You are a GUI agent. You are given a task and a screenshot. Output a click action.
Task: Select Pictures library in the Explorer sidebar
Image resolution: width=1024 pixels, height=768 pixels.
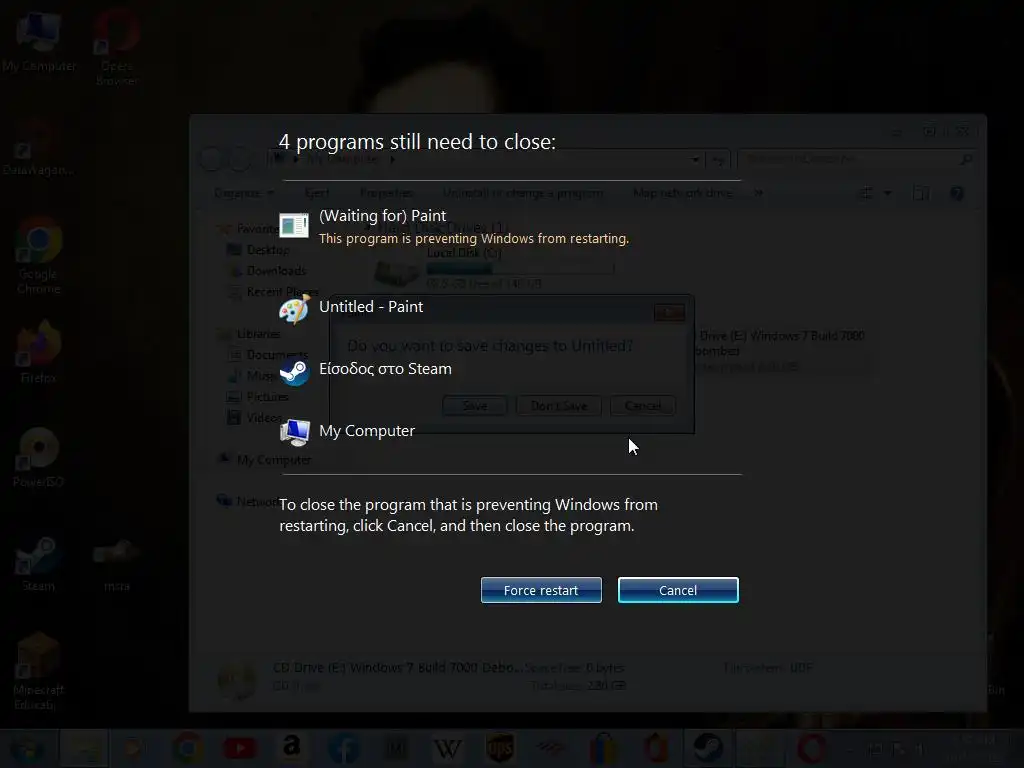click(x=257, y=396)
